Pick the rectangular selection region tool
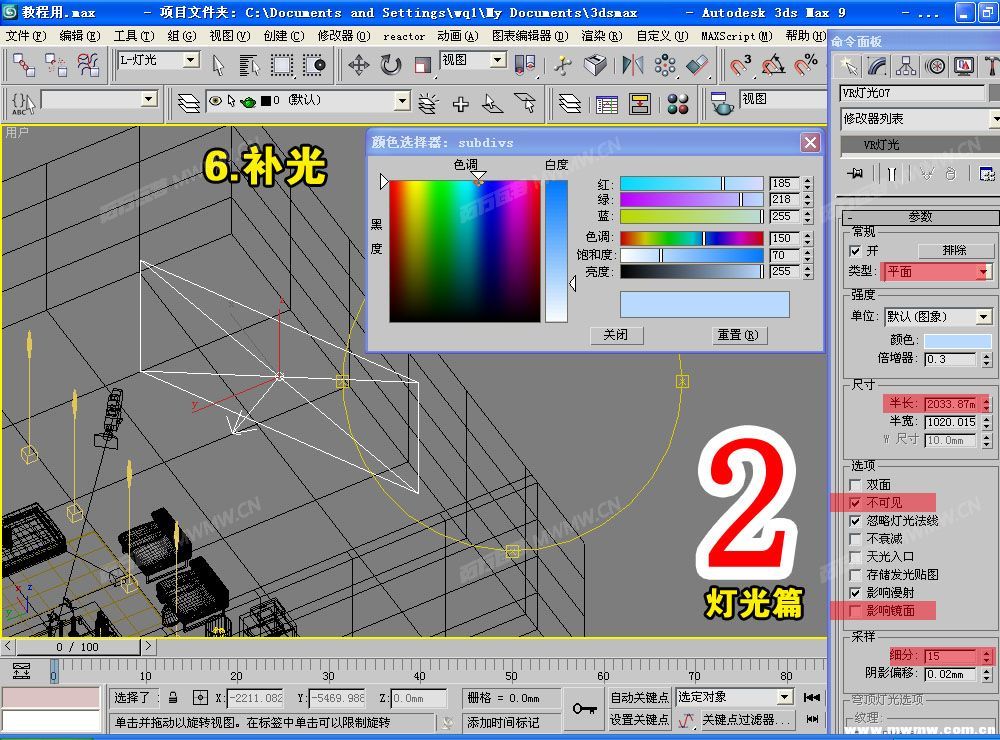The width and height of the screenshot is (1000, 740). click(x=281, y=65)
